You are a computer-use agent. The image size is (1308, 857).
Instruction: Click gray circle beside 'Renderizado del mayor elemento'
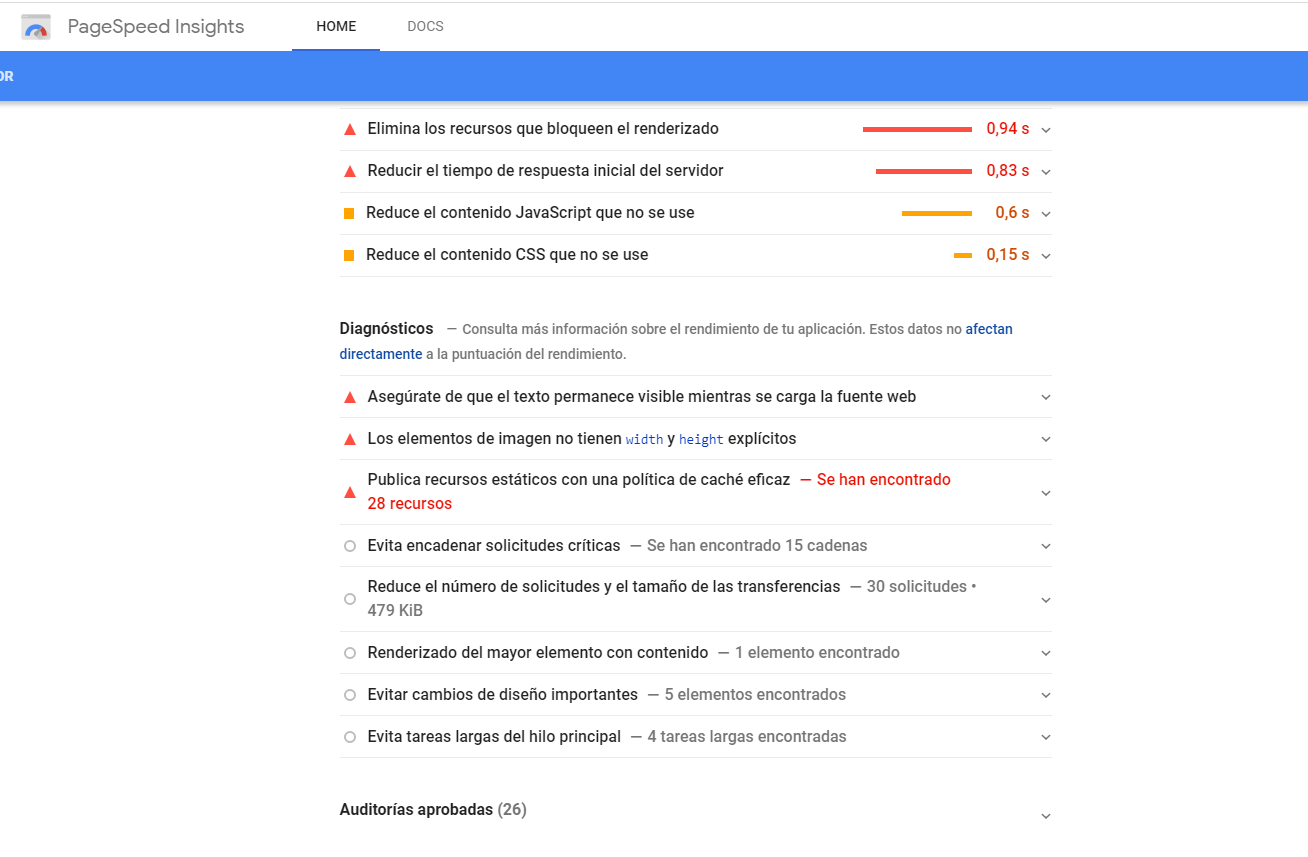[x=350, y=653]
